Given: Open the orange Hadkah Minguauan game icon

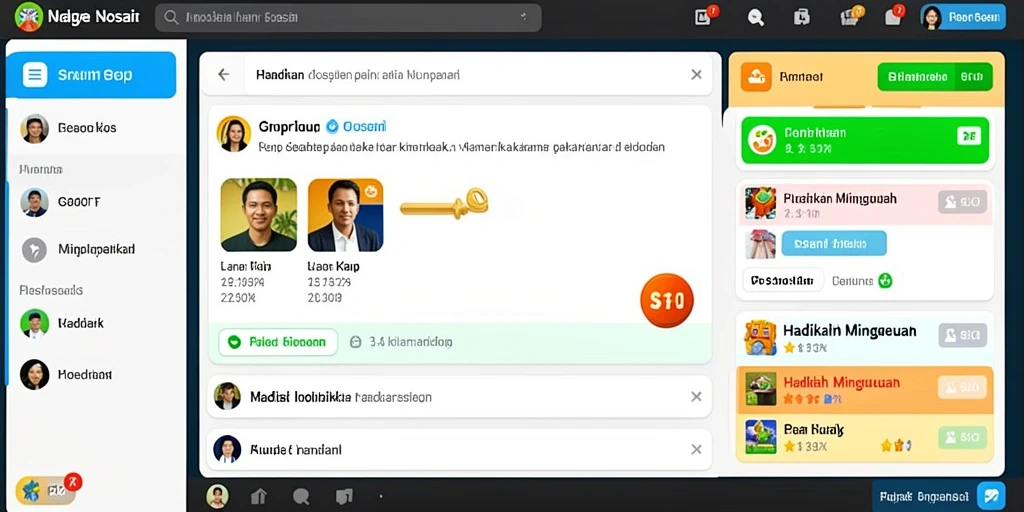Looking at the screenshot, I should (761, 389).
